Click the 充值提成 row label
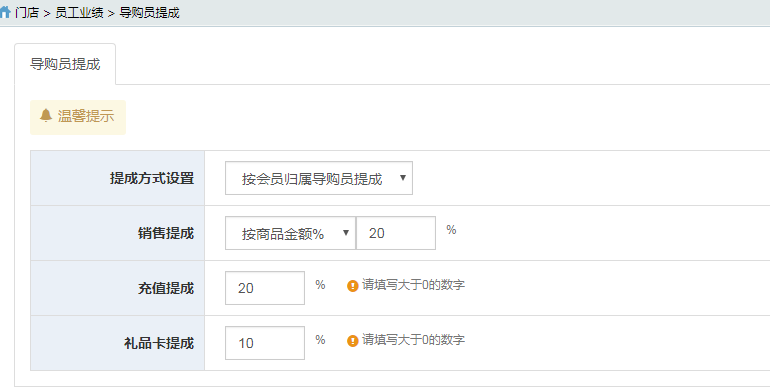 [166, 288]
